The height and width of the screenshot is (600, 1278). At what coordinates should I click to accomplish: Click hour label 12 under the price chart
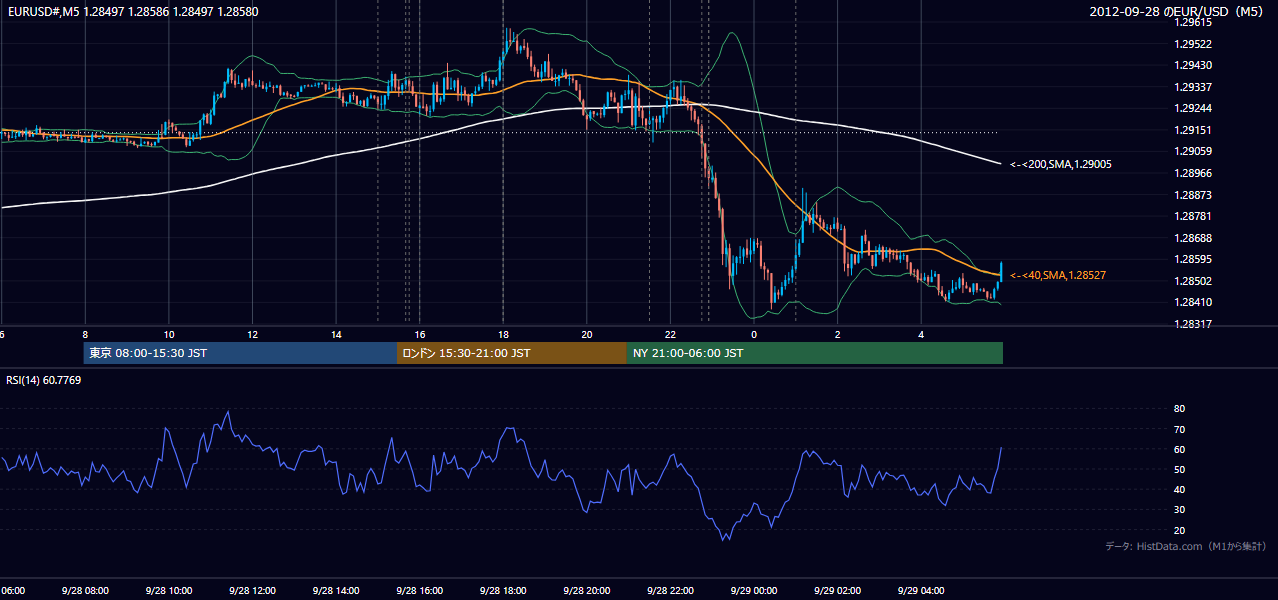point(253,334)
